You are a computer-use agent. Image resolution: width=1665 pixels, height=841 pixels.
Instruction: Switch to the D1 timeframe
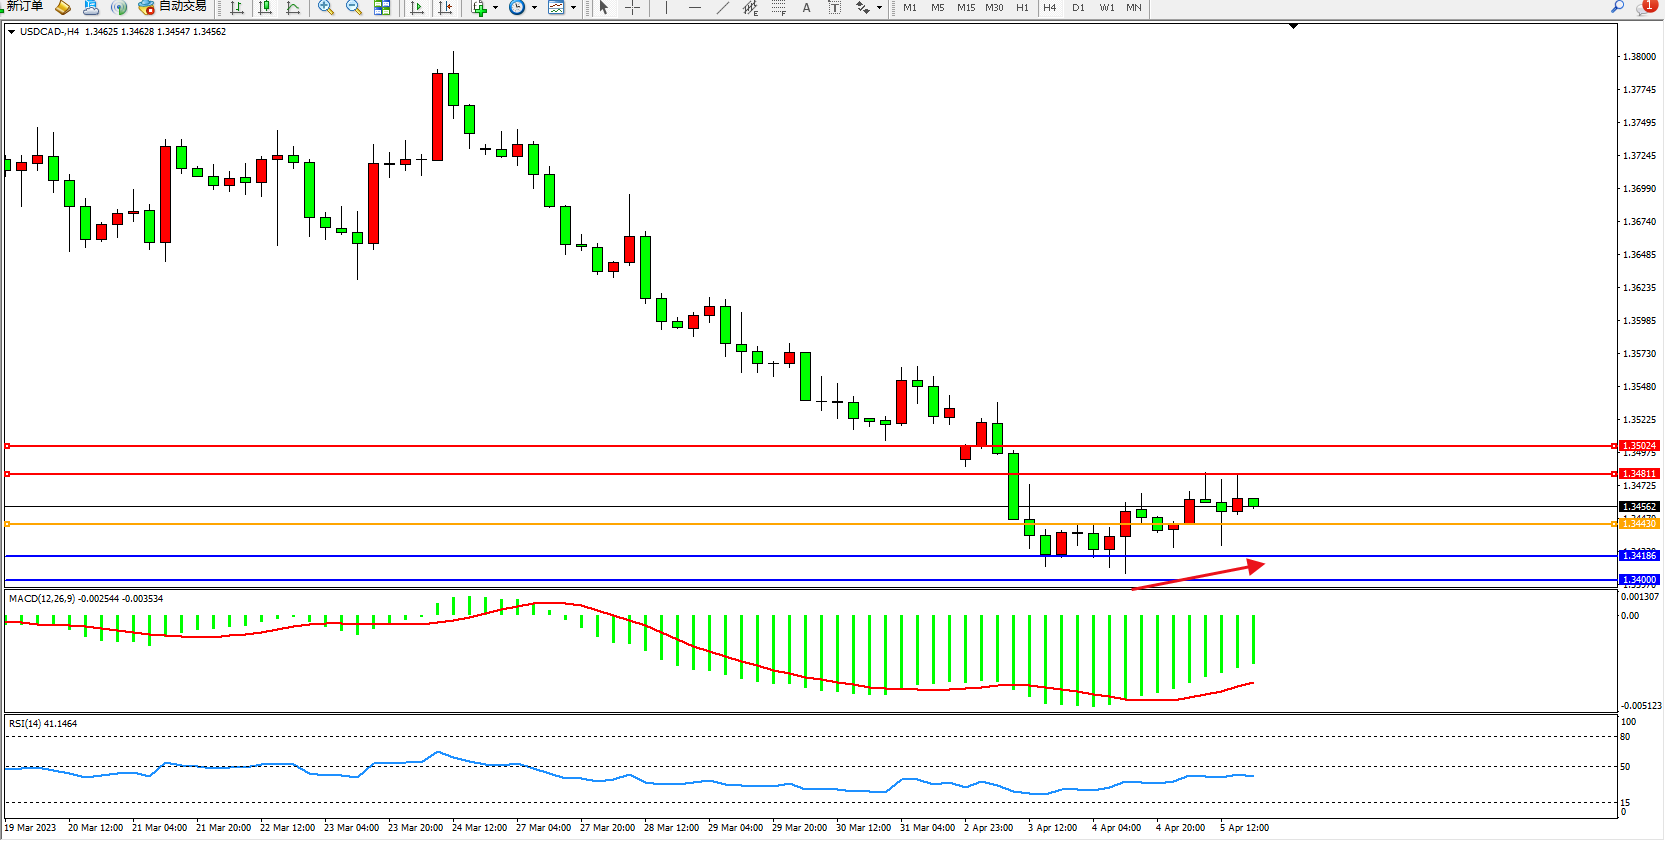pos(1078,8)
